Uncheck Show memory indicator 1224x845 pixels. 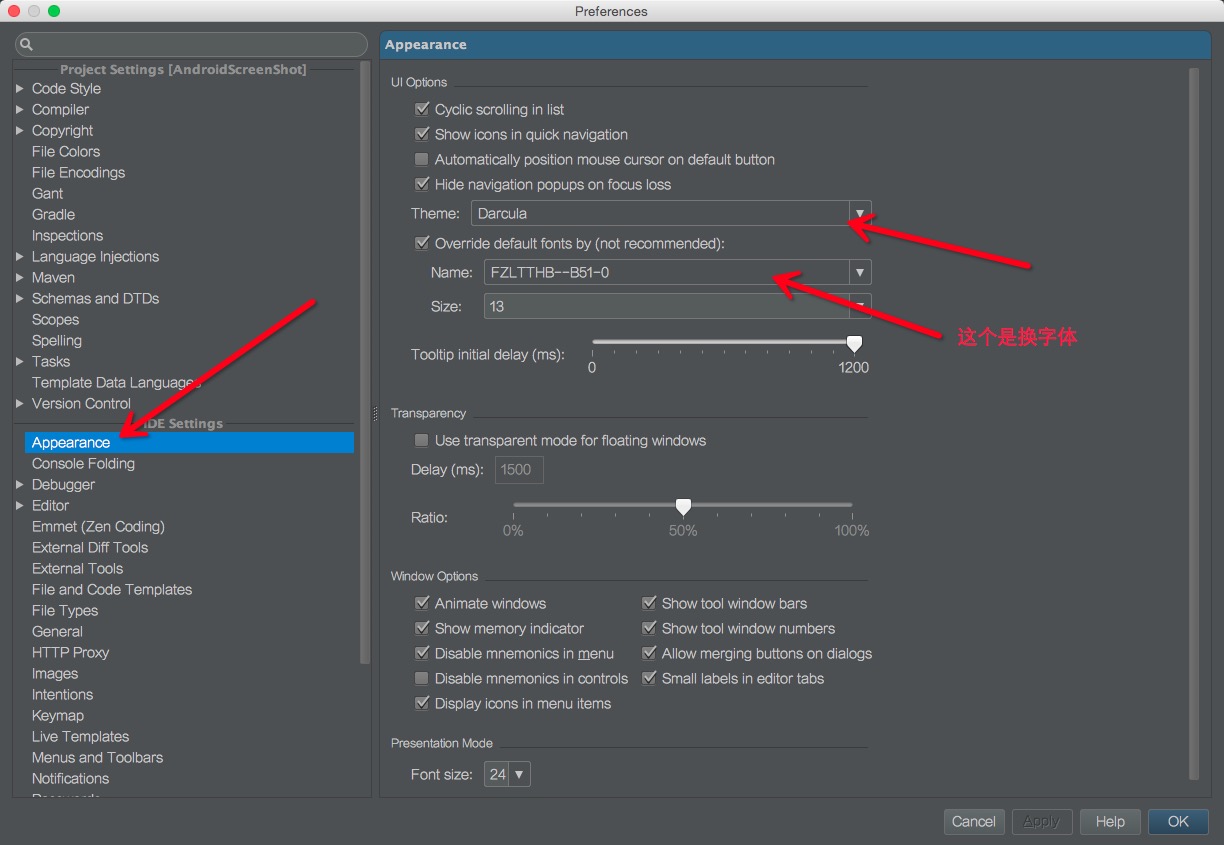[x=422, y=629]
